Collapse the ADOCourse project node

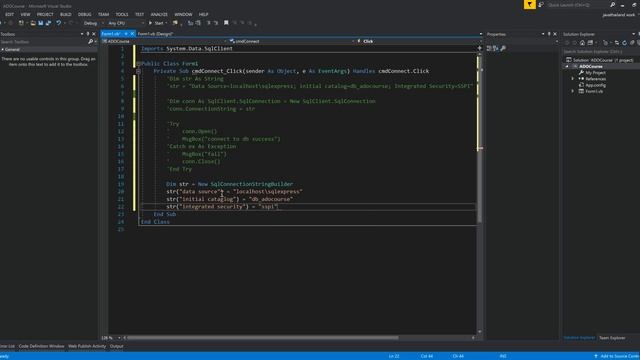pyautogui.click(x=567, y=67)
